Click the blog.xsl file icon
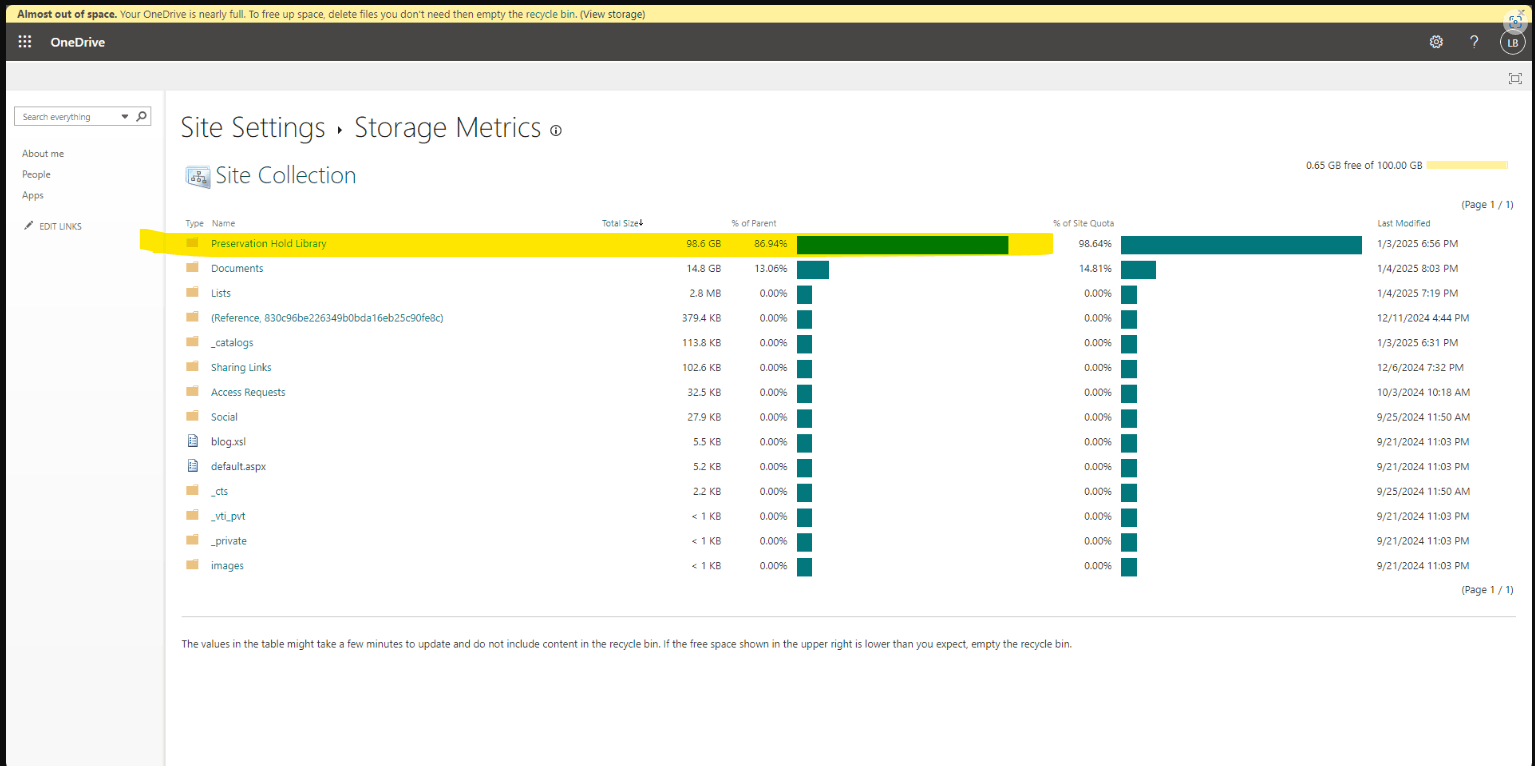Viewport: 1535px width, 766px height. point(193,441)
